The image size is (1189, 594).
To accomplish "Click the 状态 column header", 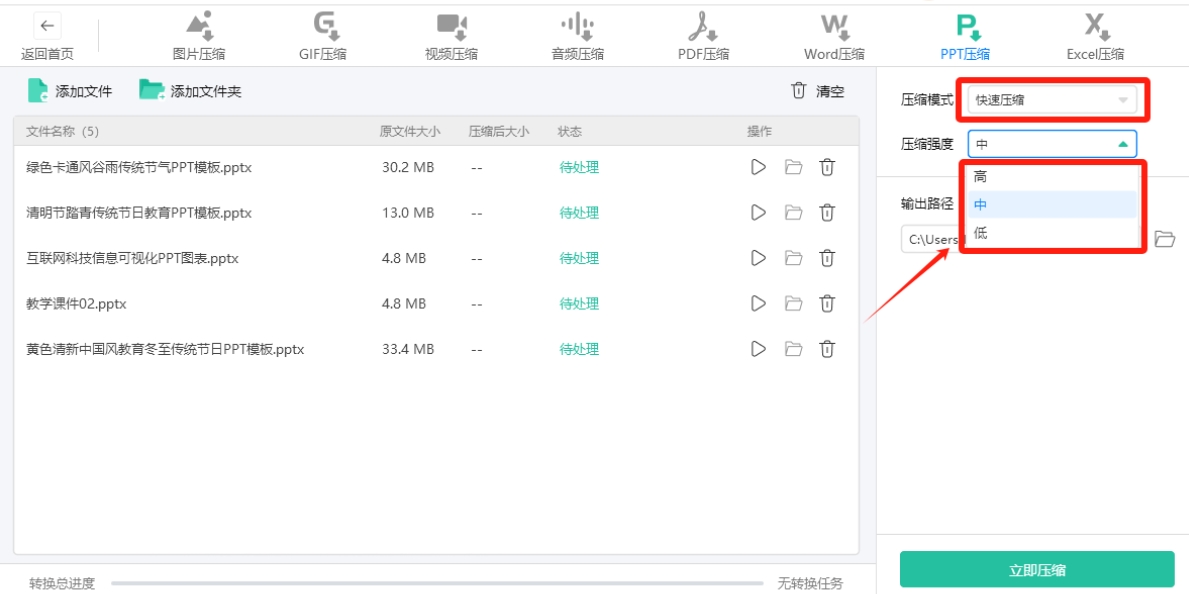I will coord(569,131).
